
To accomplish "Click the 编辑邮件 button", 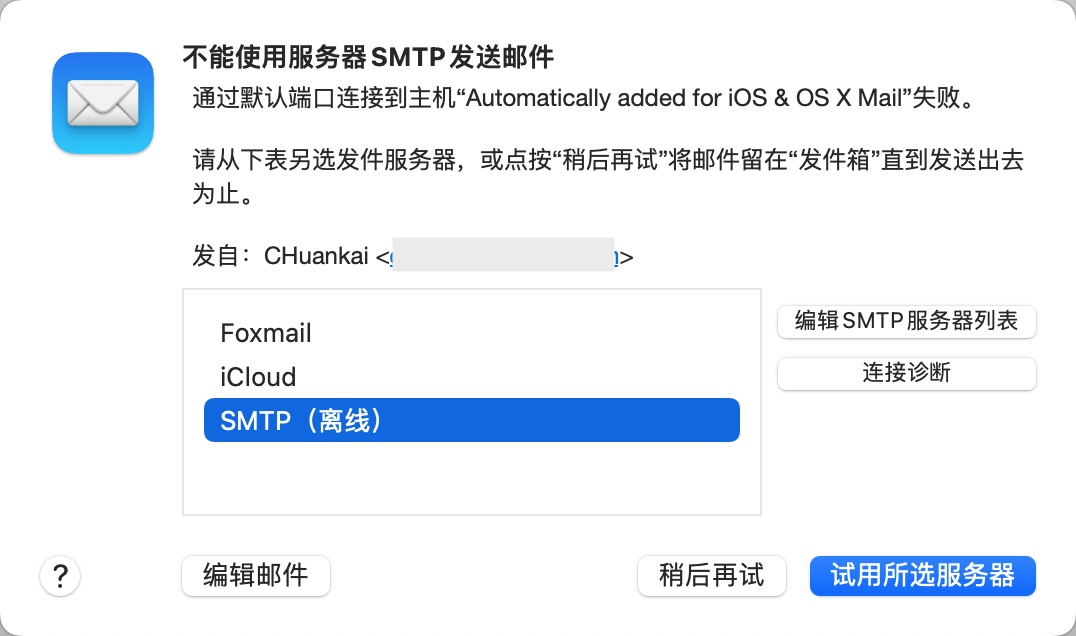I will pyautogui.click(x=255, y=575).
